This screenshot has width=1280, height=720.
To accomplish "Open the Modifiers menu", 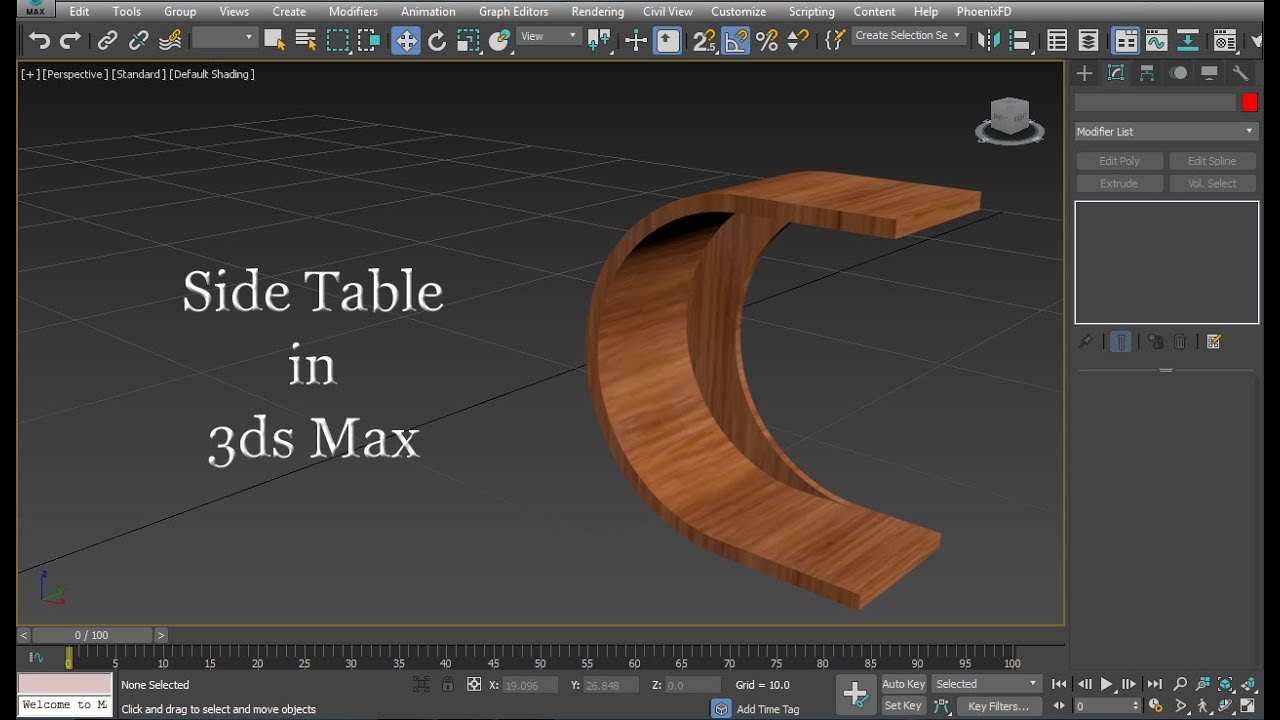I will pyautogui.click(x=353, y=11).
